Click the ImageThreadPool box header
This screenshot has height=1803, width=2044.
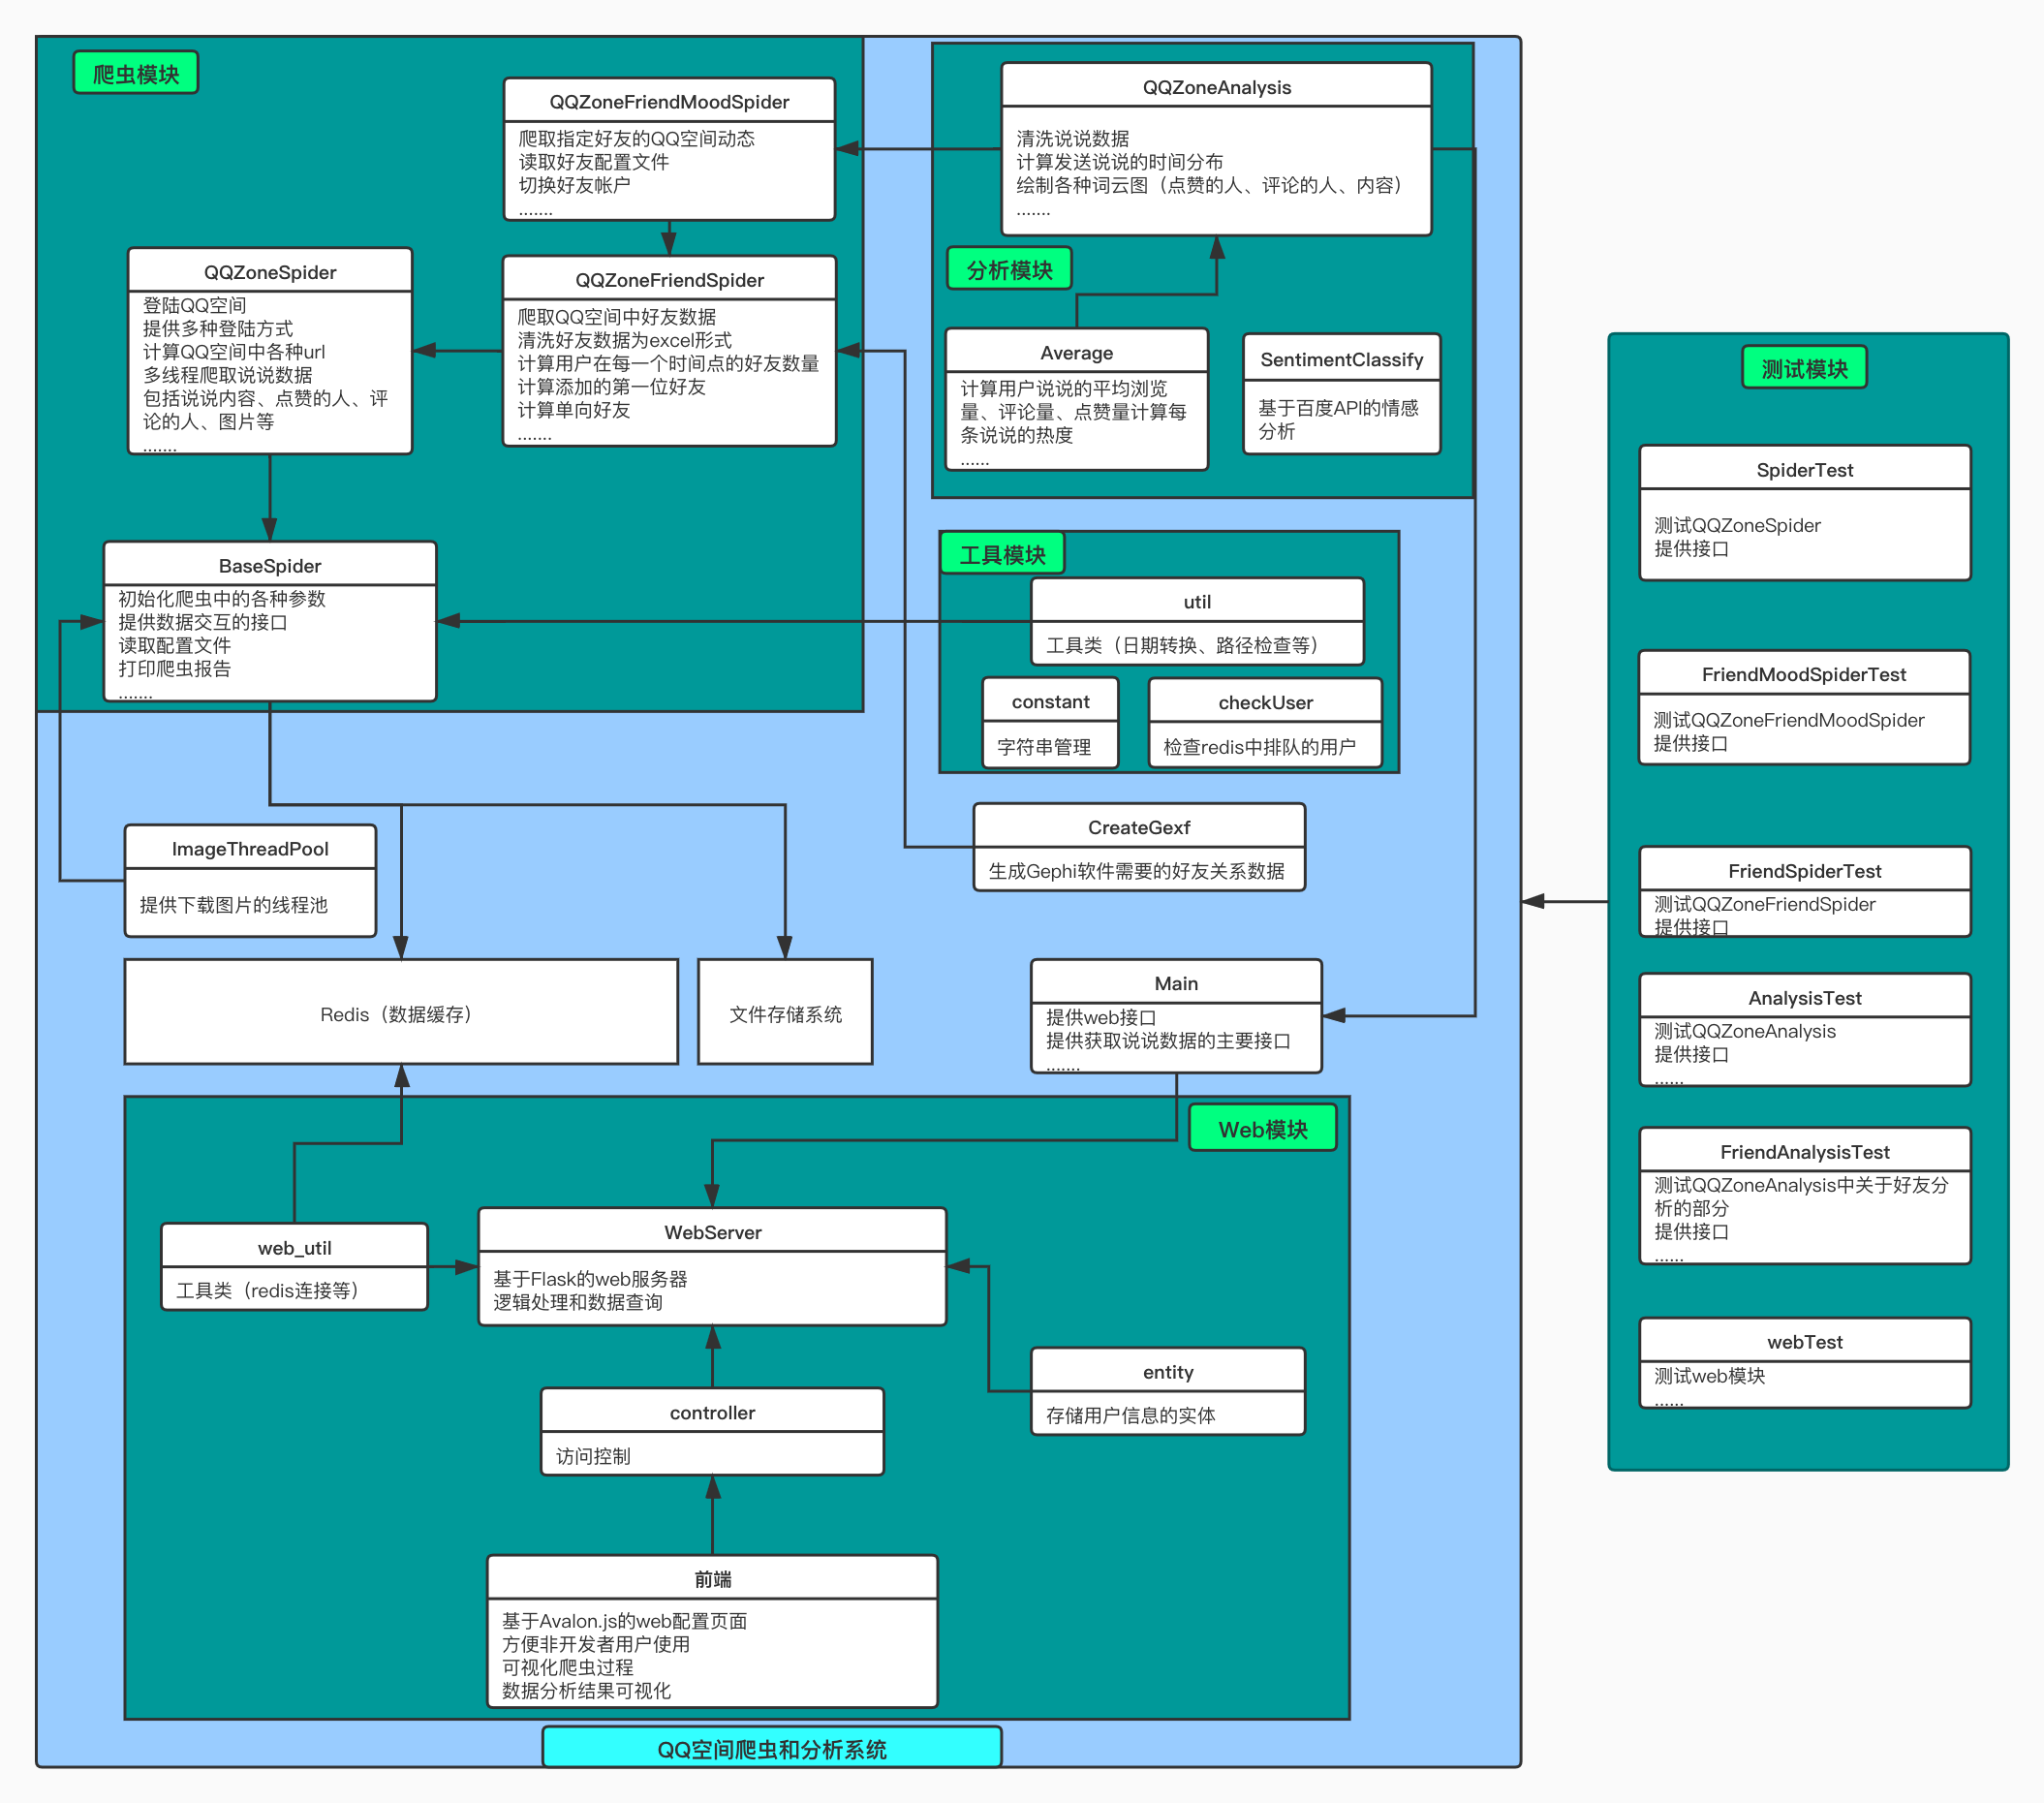(x=250, y=849)
